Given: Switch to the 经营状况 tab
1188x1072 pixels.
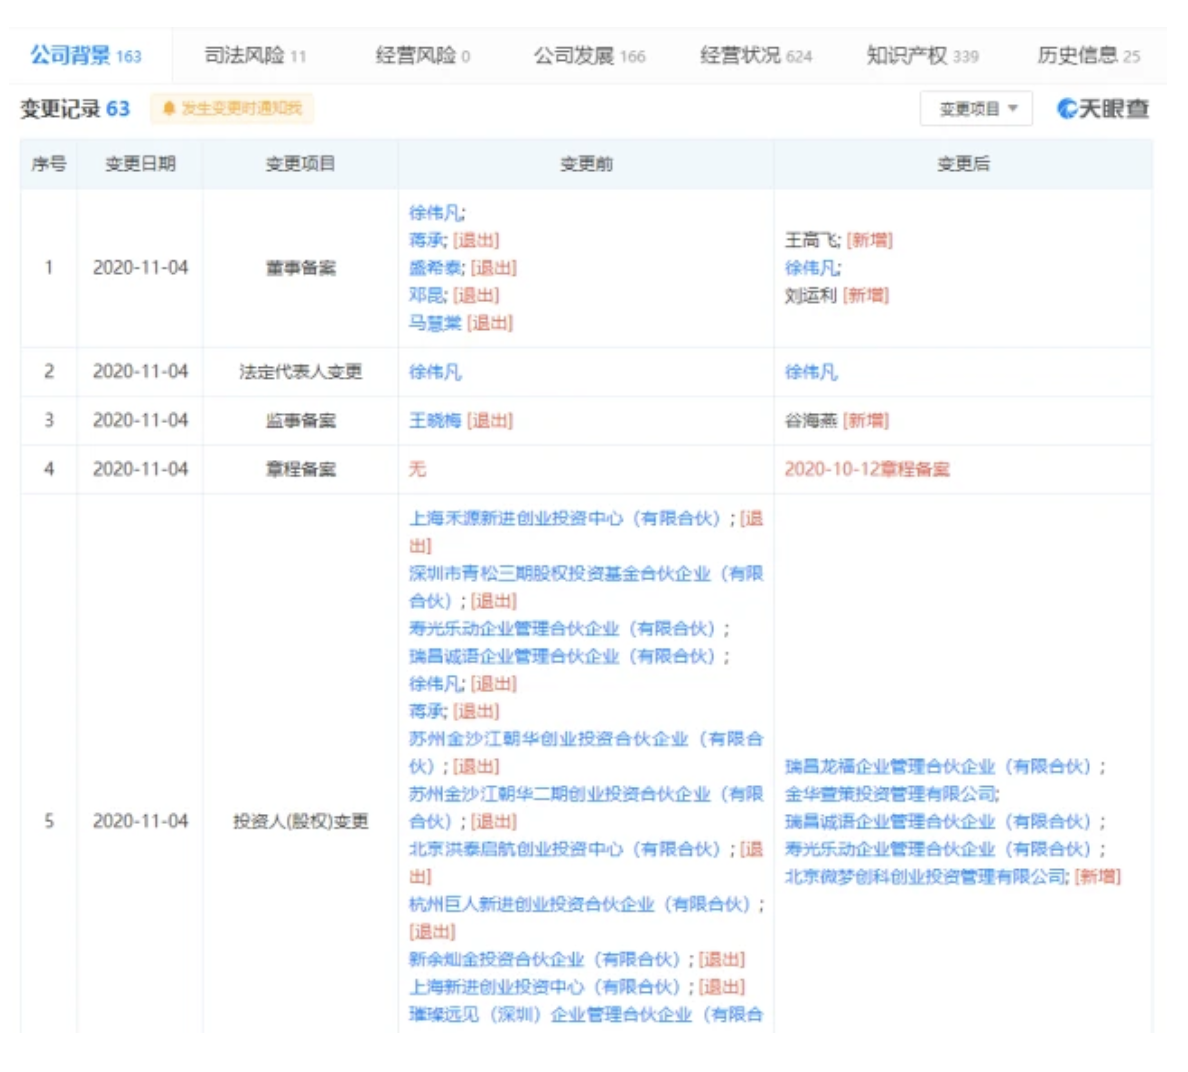Looking at the screenshot, I should 755,56.
